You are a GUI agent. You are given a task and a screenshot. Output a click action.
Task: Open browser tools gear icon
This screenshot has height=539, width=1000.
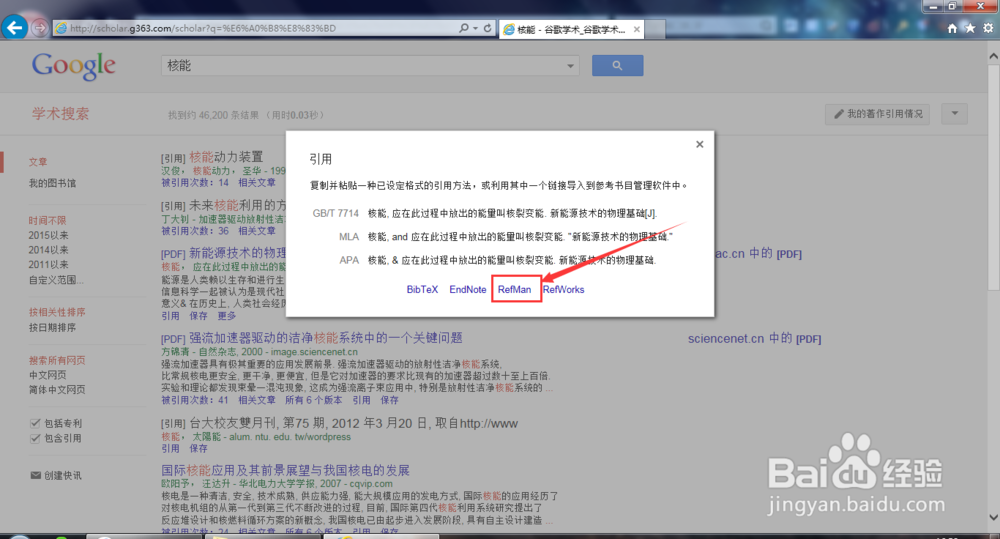(x=988, y=28)
